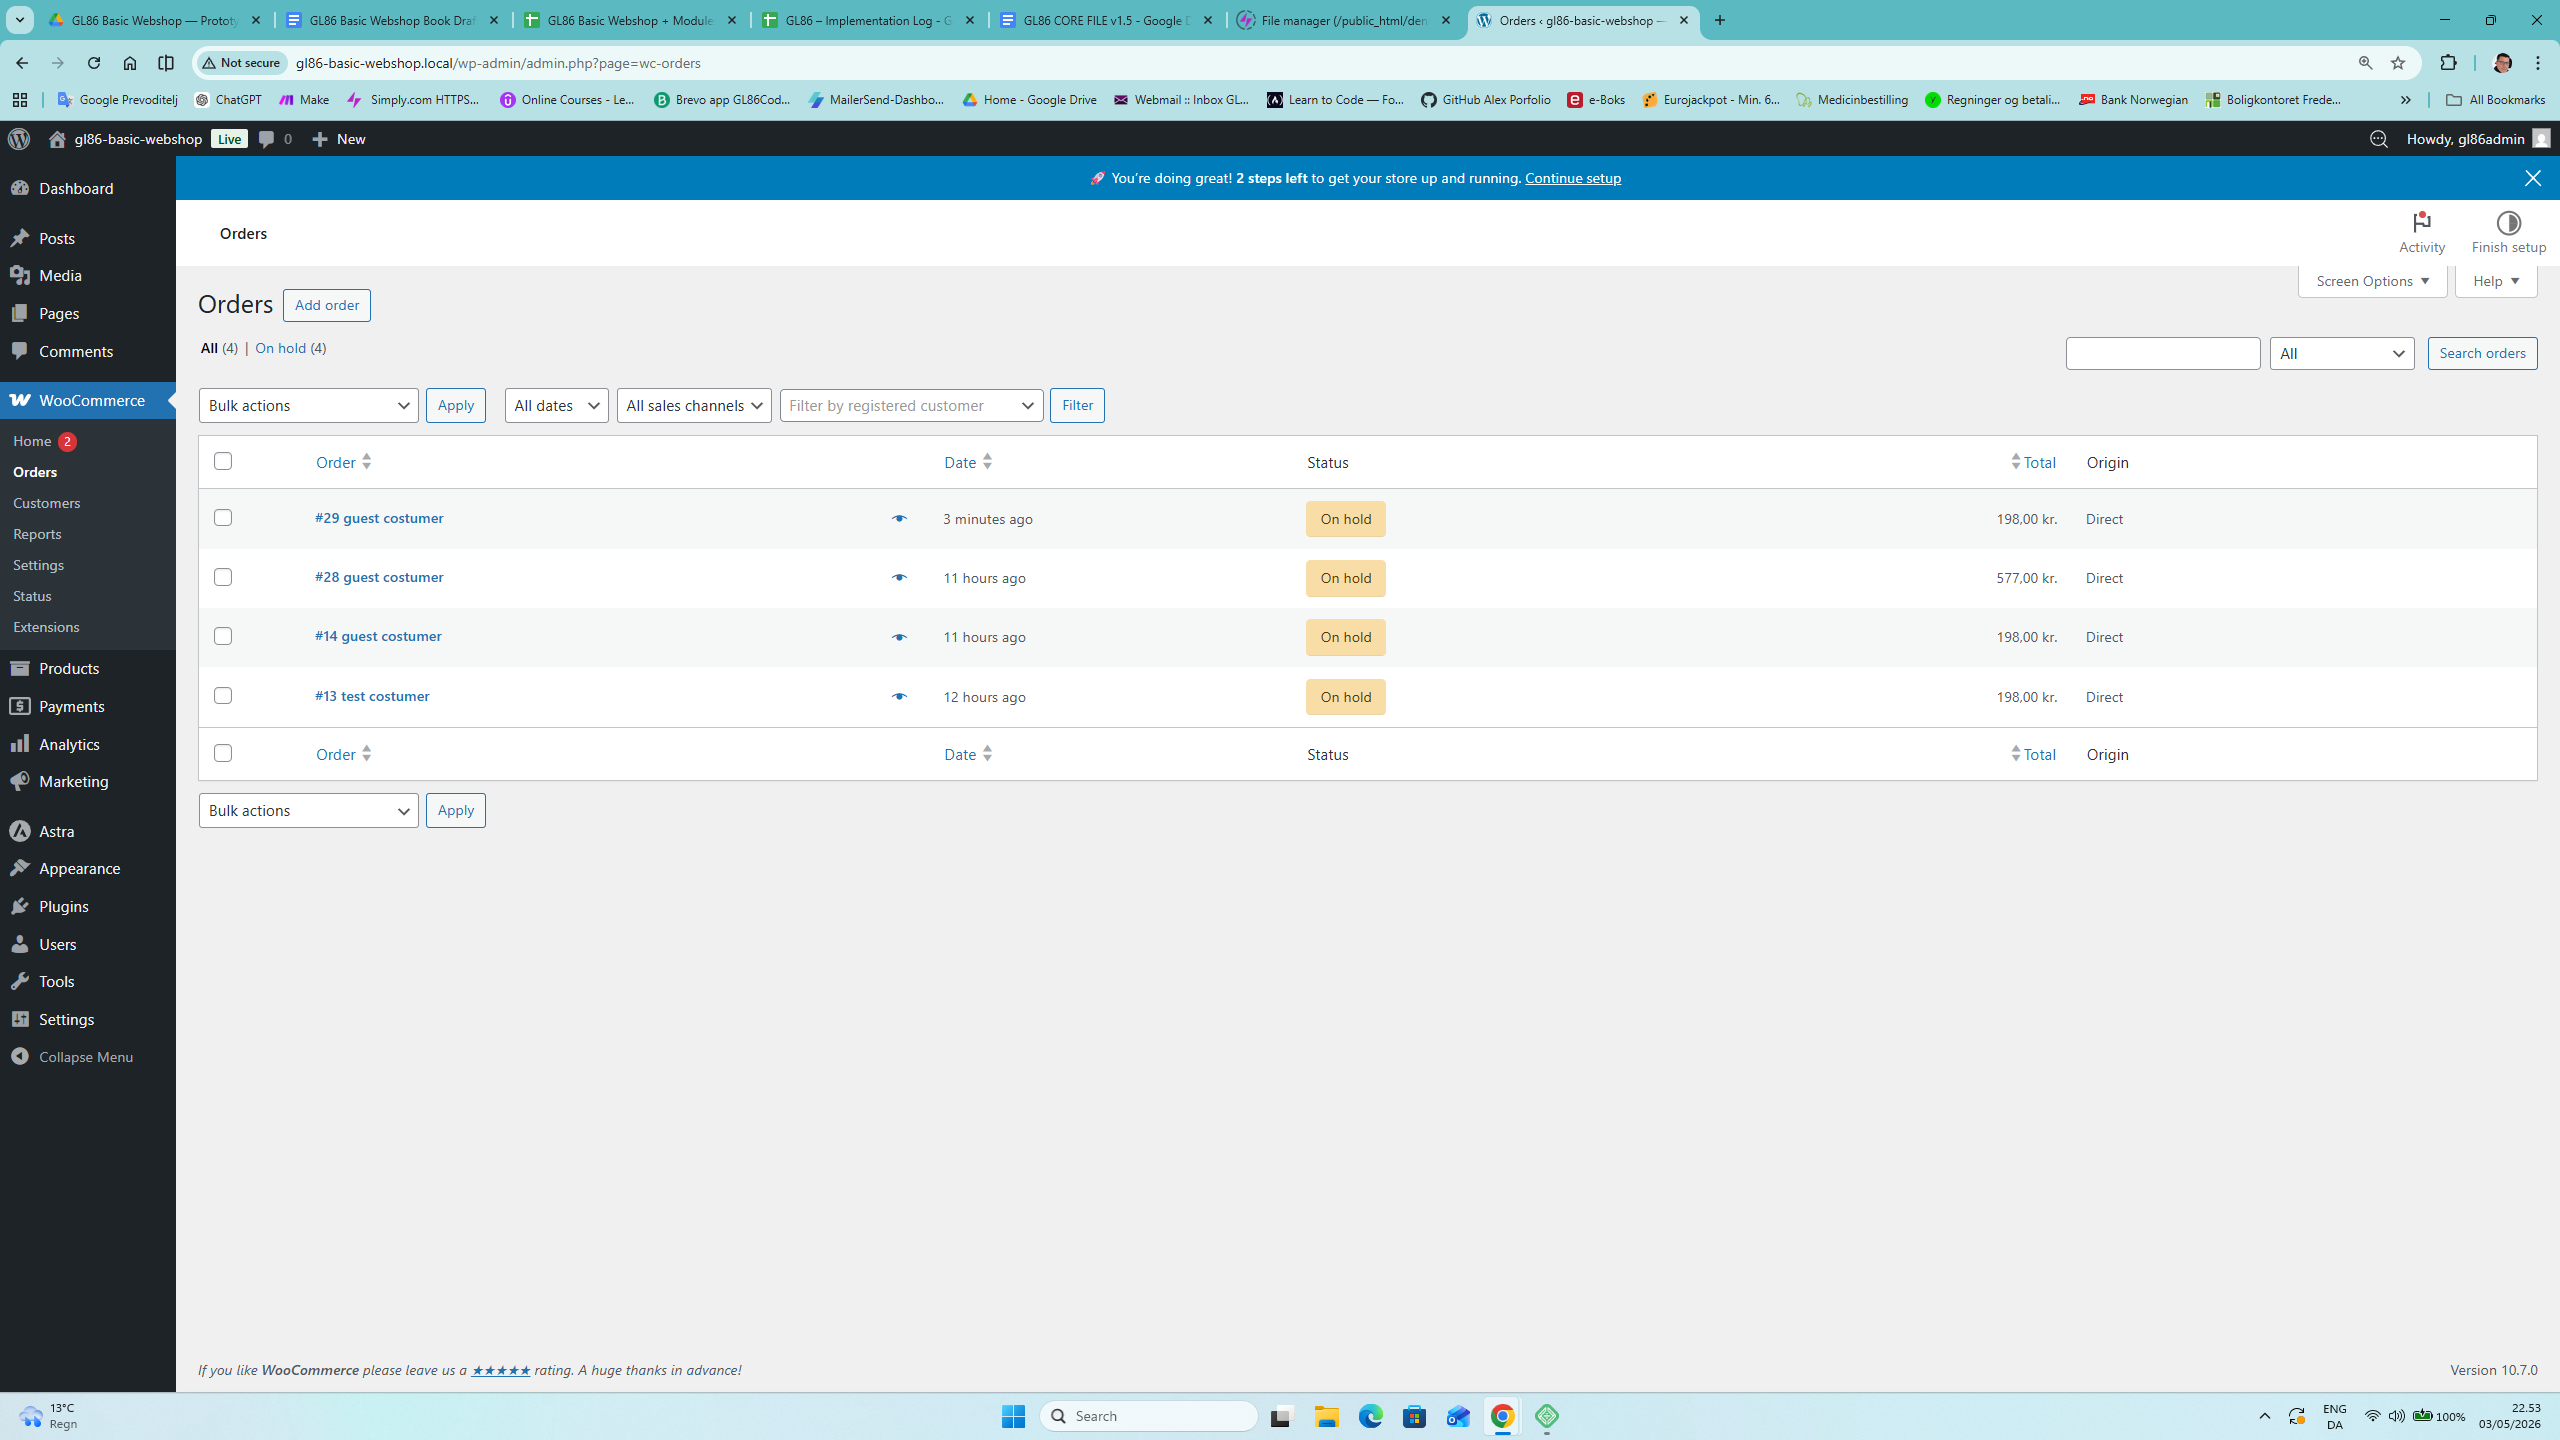The width and height of the screenshot is (2560, 1440).
Task: Open the Activity panel icon
Action: (x=2421, y=232)
